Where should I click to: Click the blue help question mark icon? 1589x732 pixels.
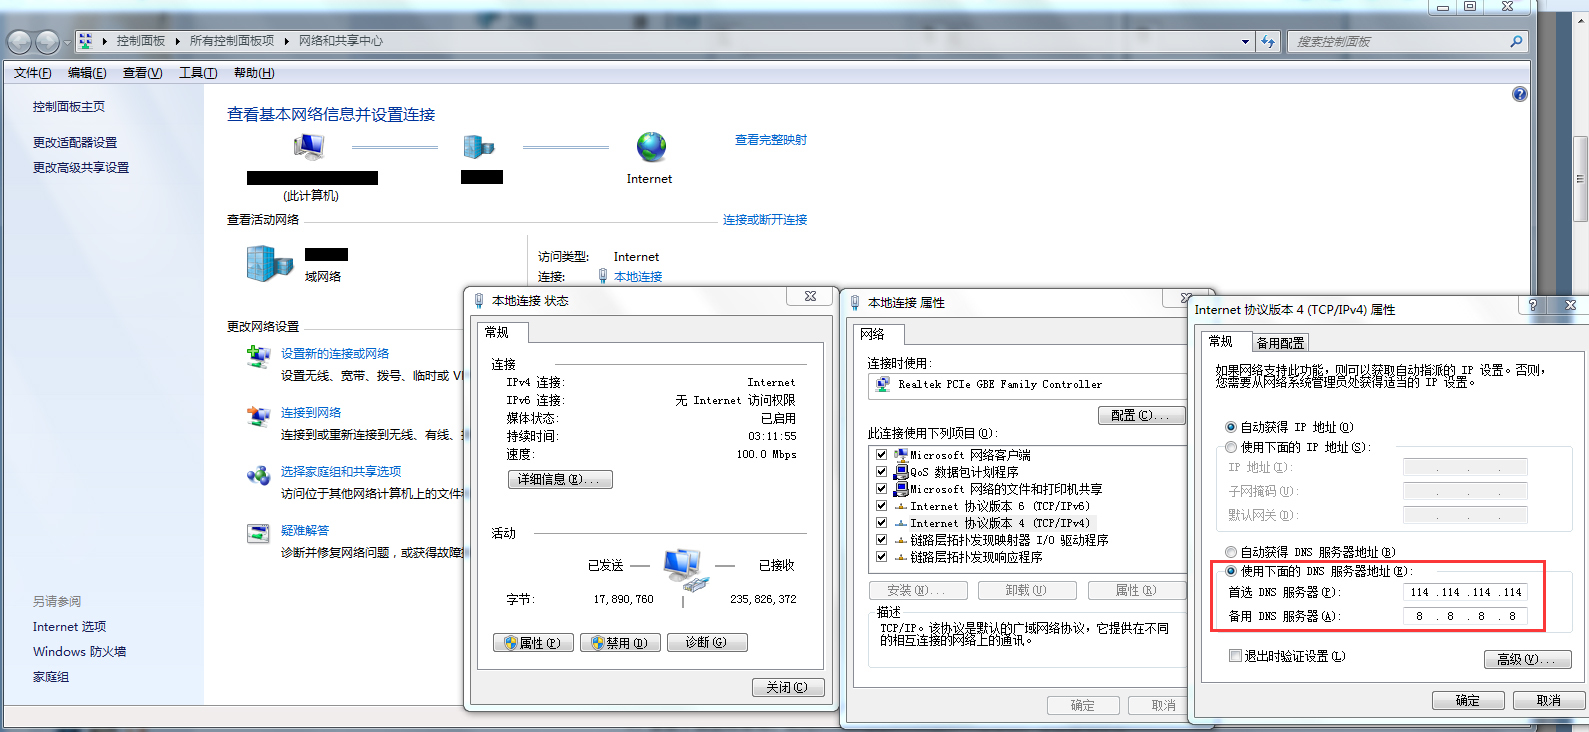coord(1519,94)
